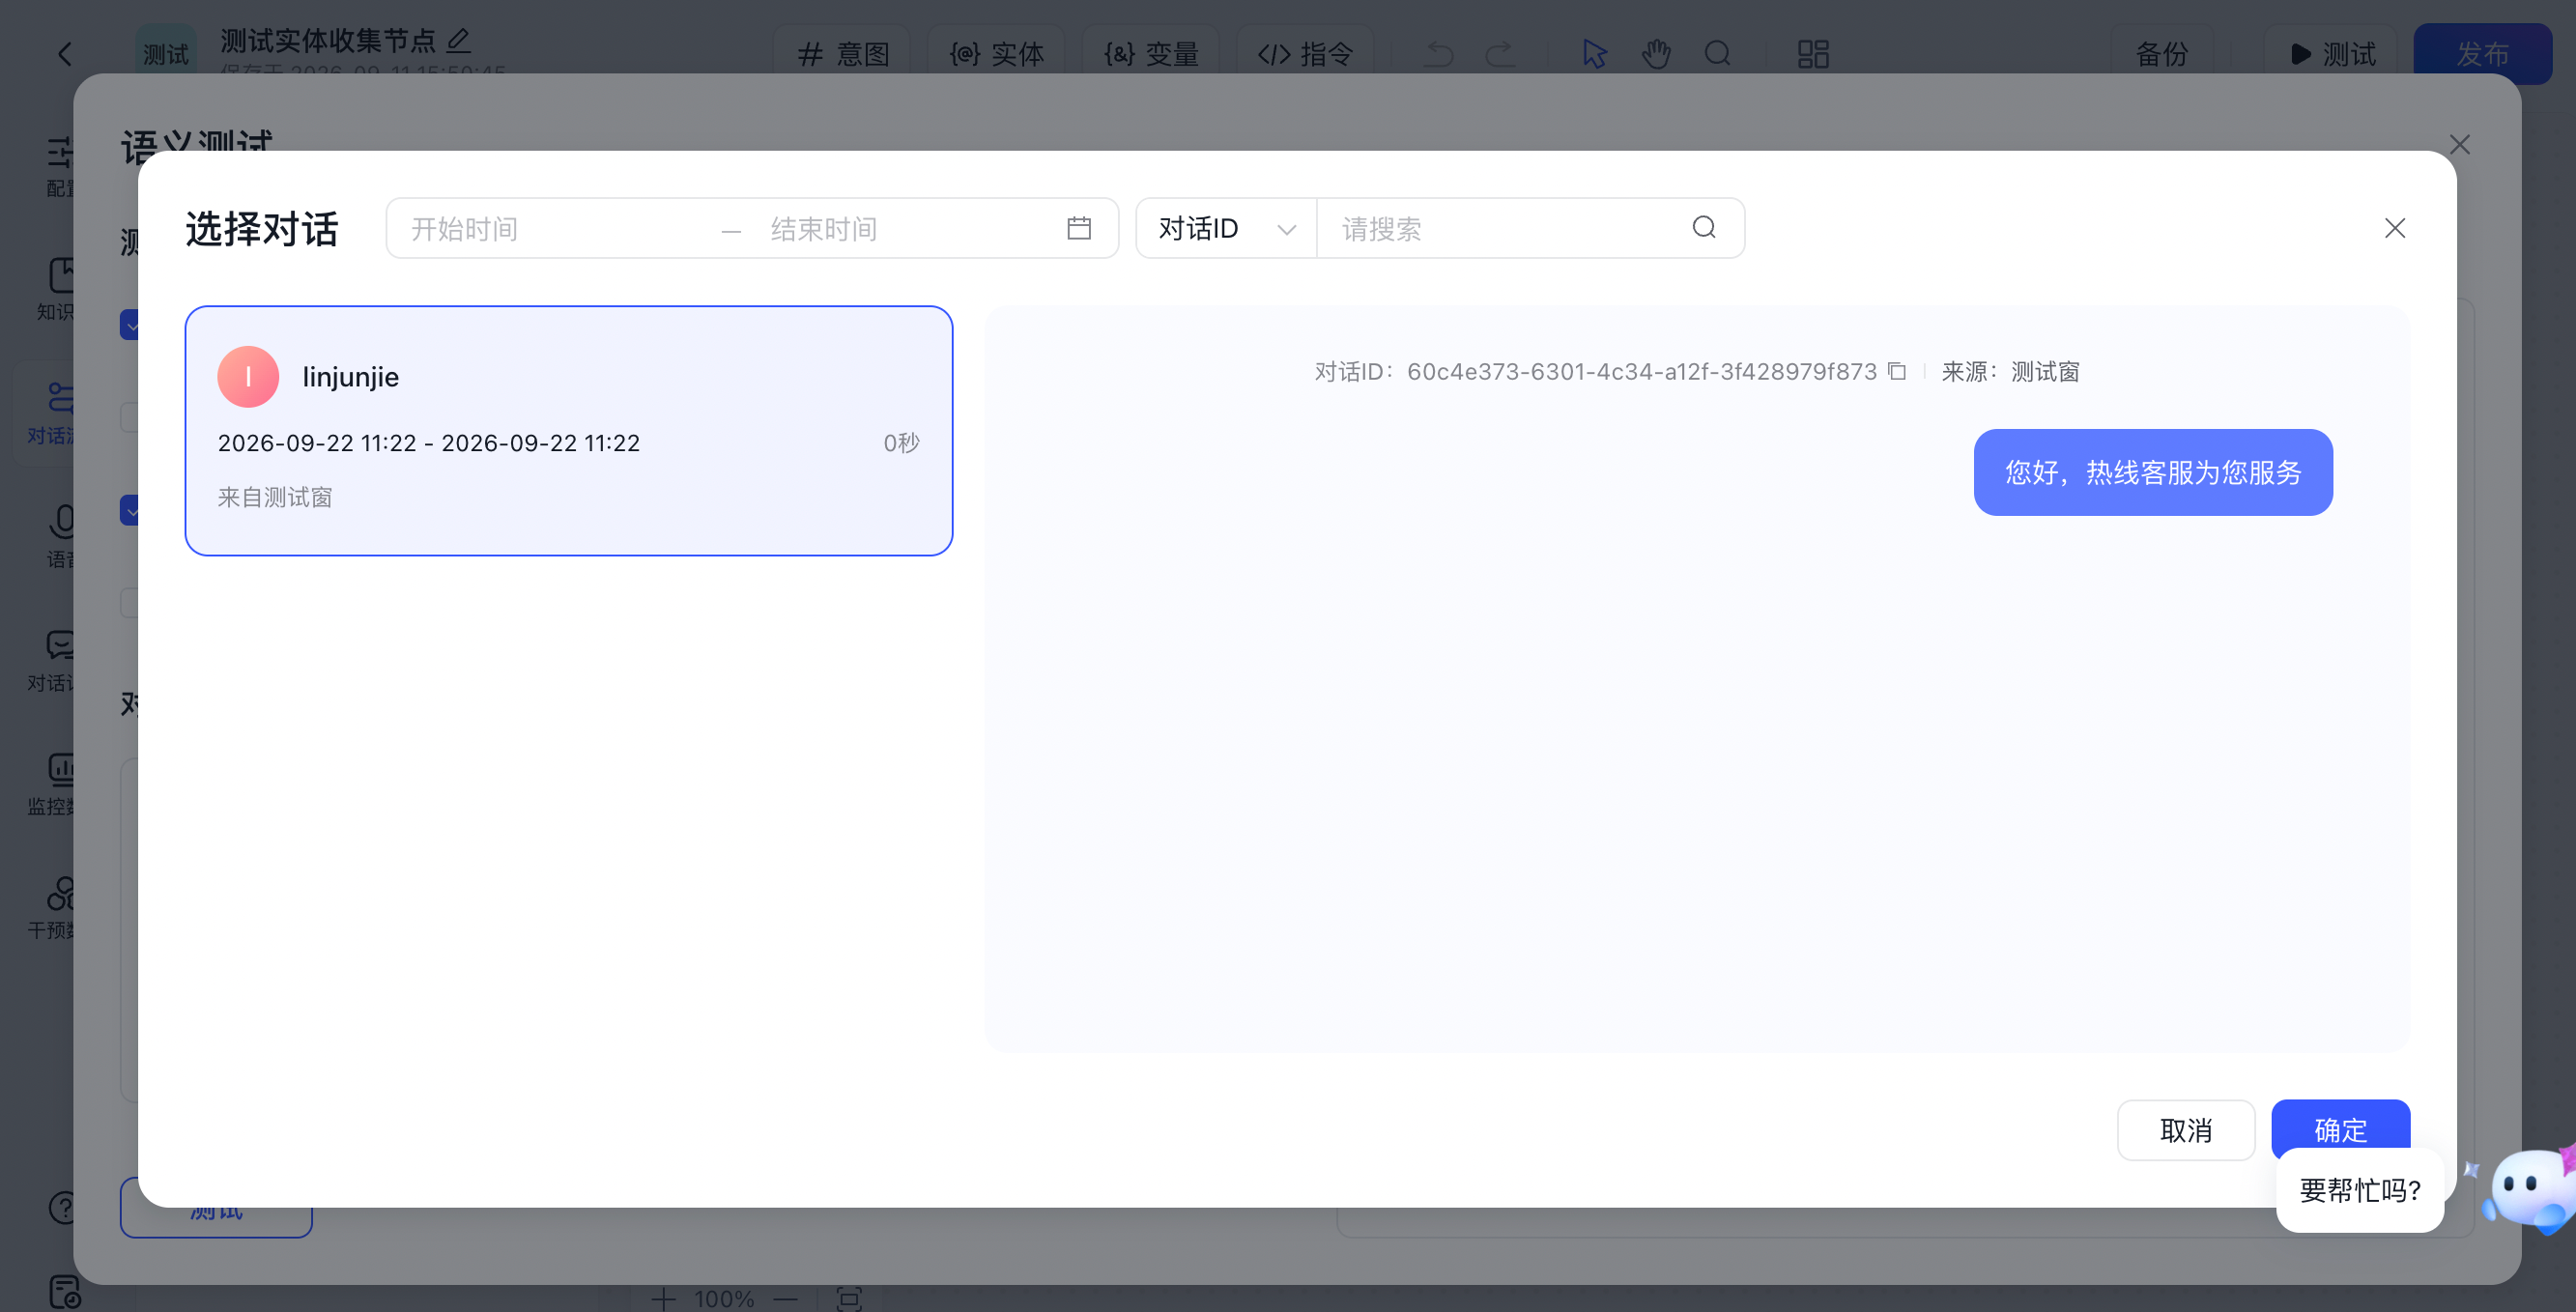2576x1312 pixels.
Task: Copy the conversation ID
Action: (1897, 371)
